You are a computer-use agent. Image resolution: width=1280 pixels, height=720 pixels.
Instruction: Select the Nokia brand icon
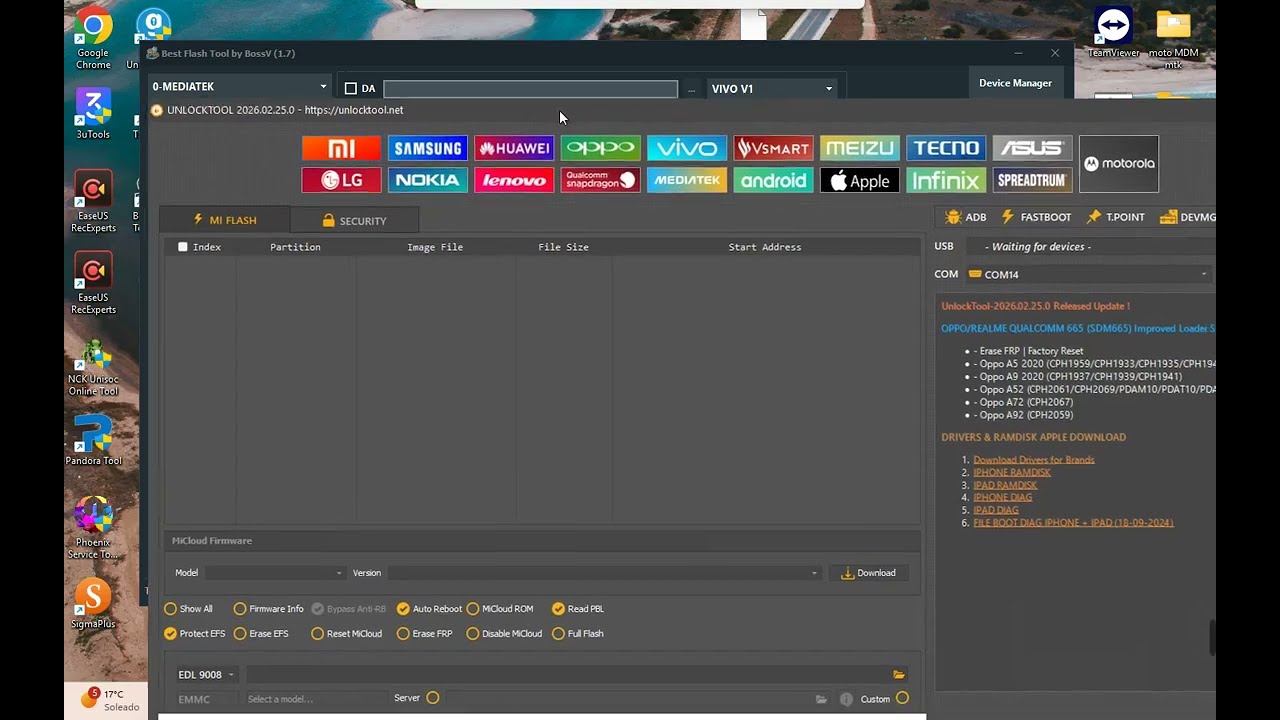pyautogui.click(x=427, y=180)
